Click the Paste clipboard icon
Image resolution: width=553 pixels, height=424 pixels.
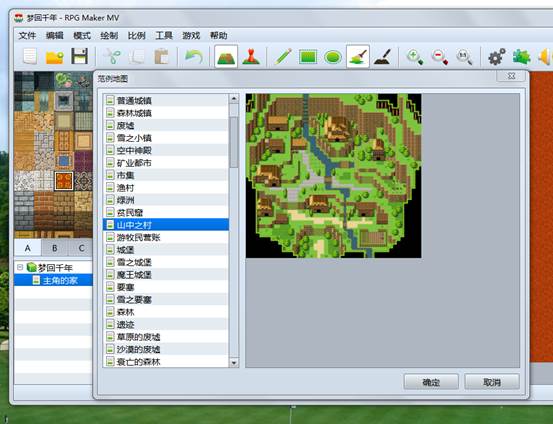tap(161, 56)
